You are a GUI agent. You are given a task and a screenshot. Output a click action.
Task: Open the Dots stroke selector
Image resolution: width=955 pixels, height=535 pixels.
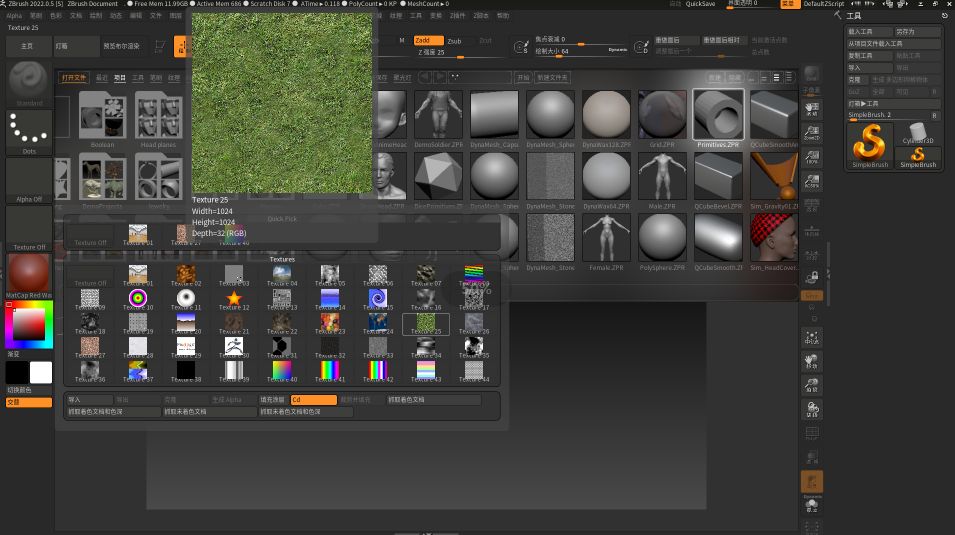tap(29, 132)
